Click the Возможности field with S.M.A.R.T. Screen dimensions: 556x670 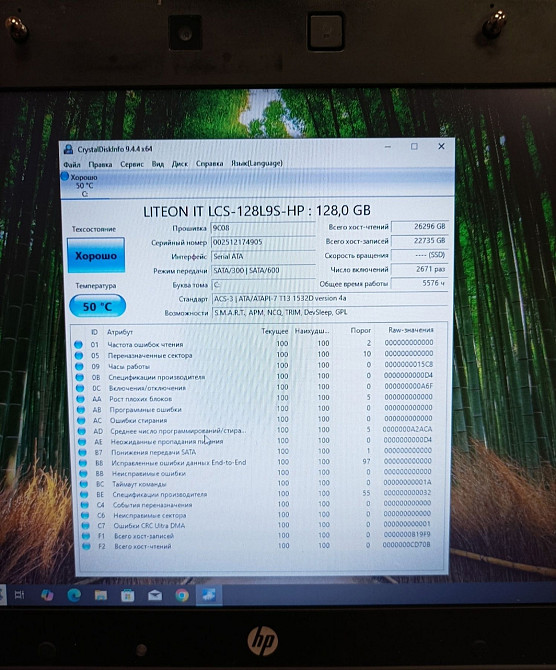point(329,312)
